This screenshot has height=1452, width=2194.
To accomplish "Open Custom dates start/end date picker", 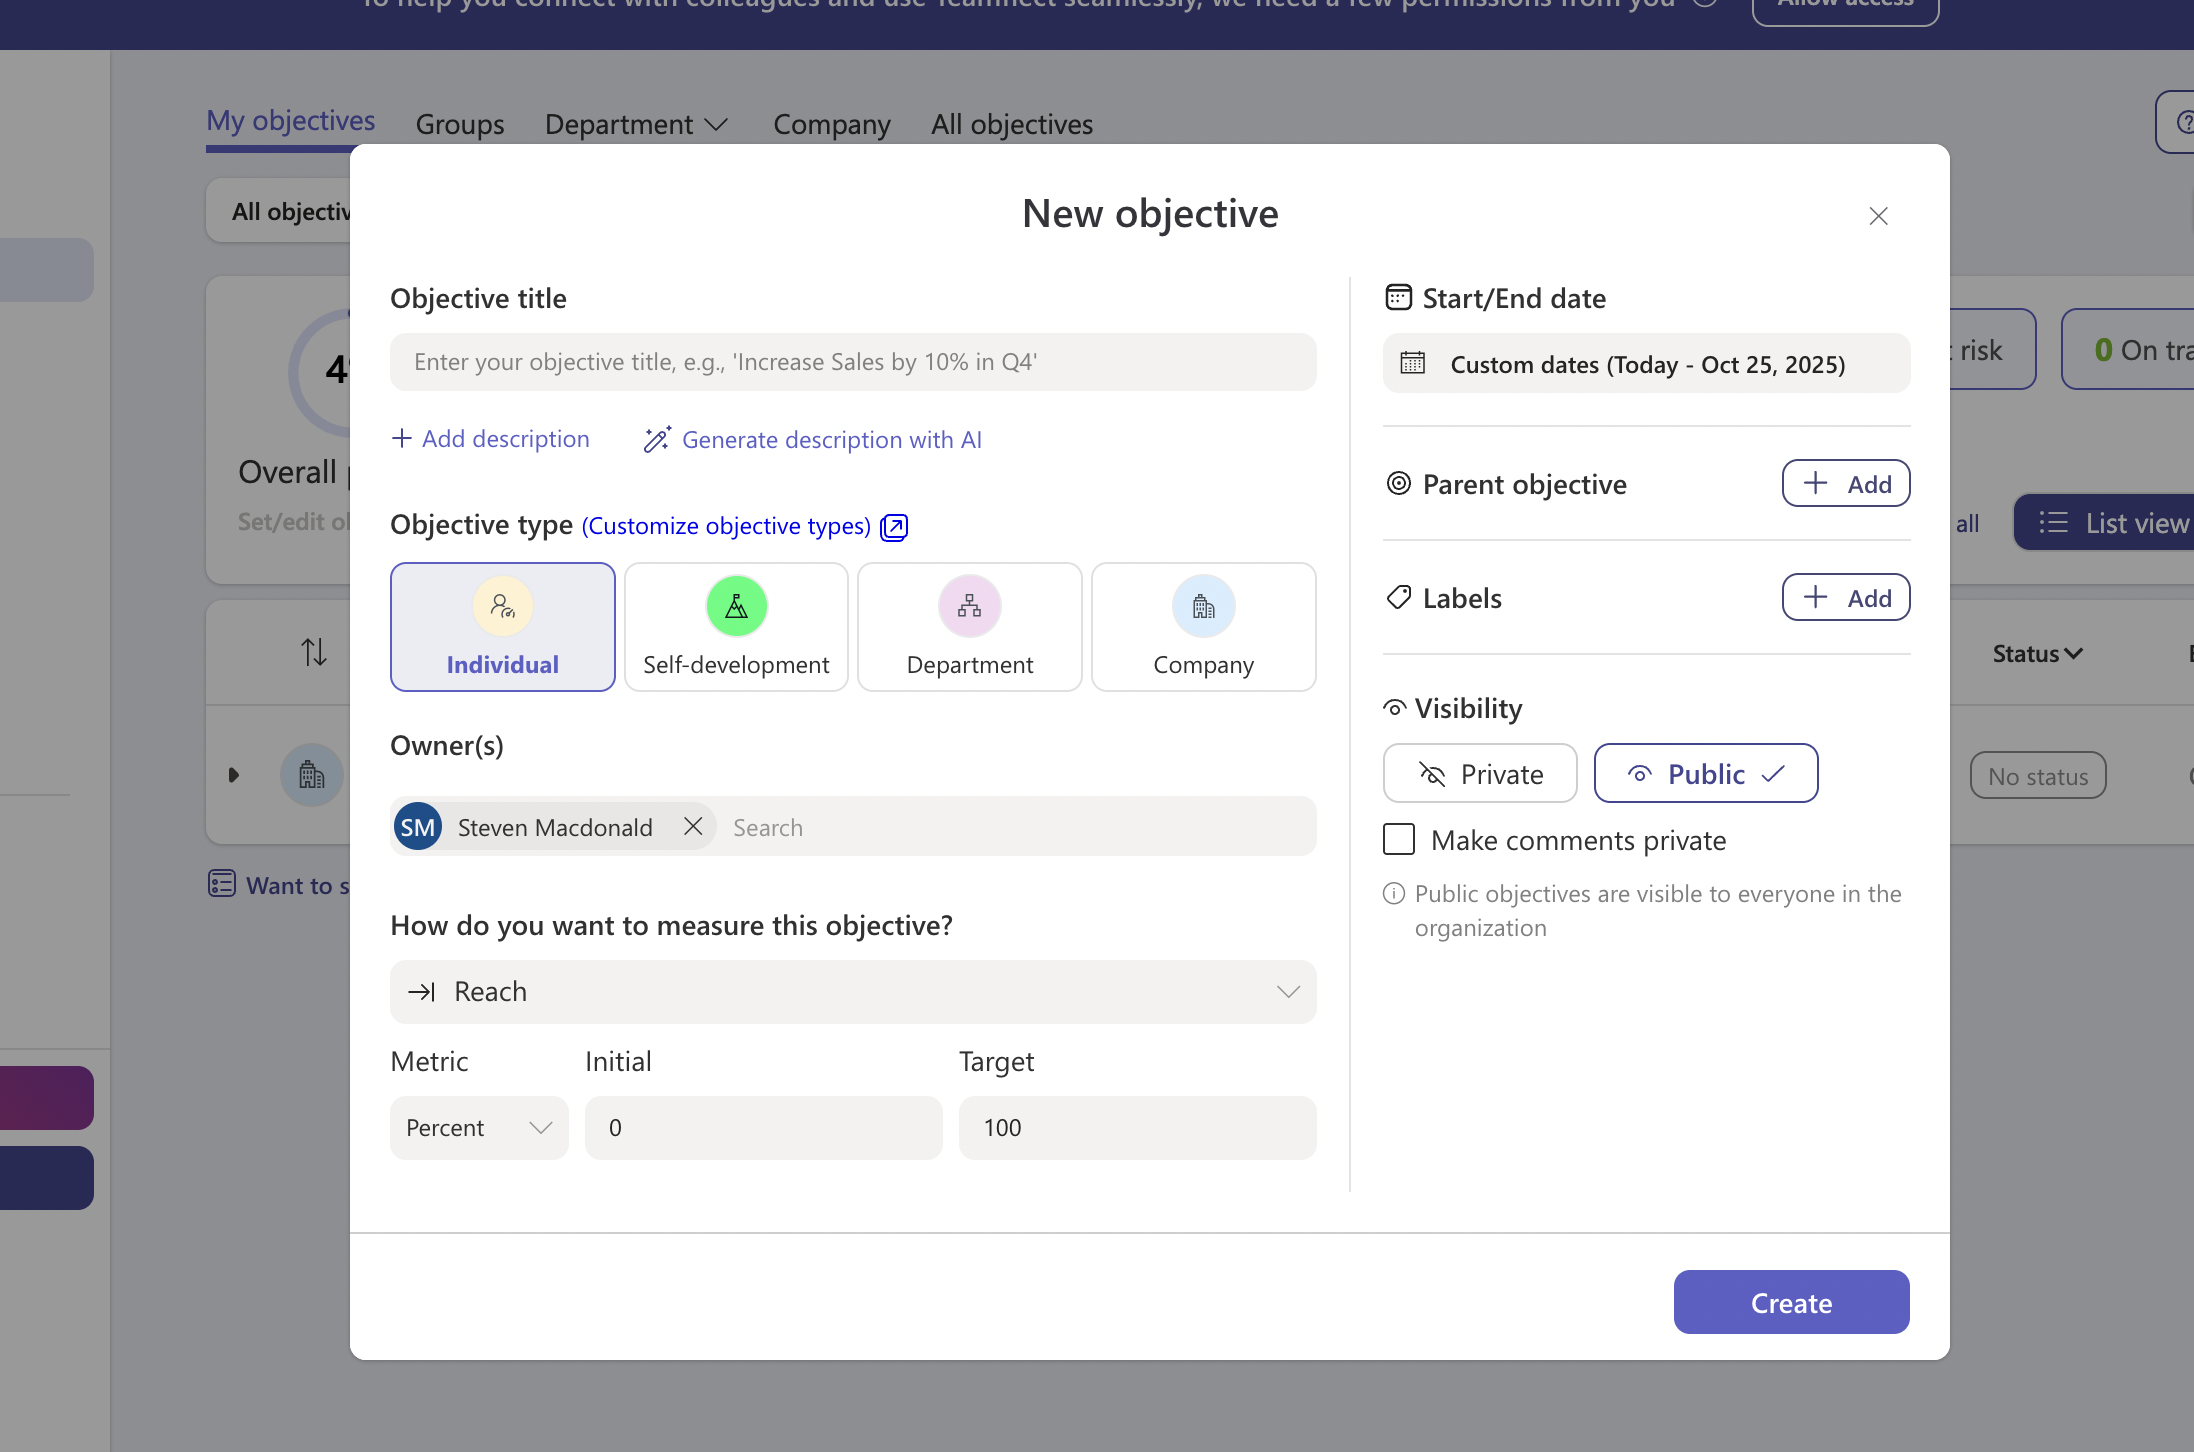I will (x=1646, y=364).
